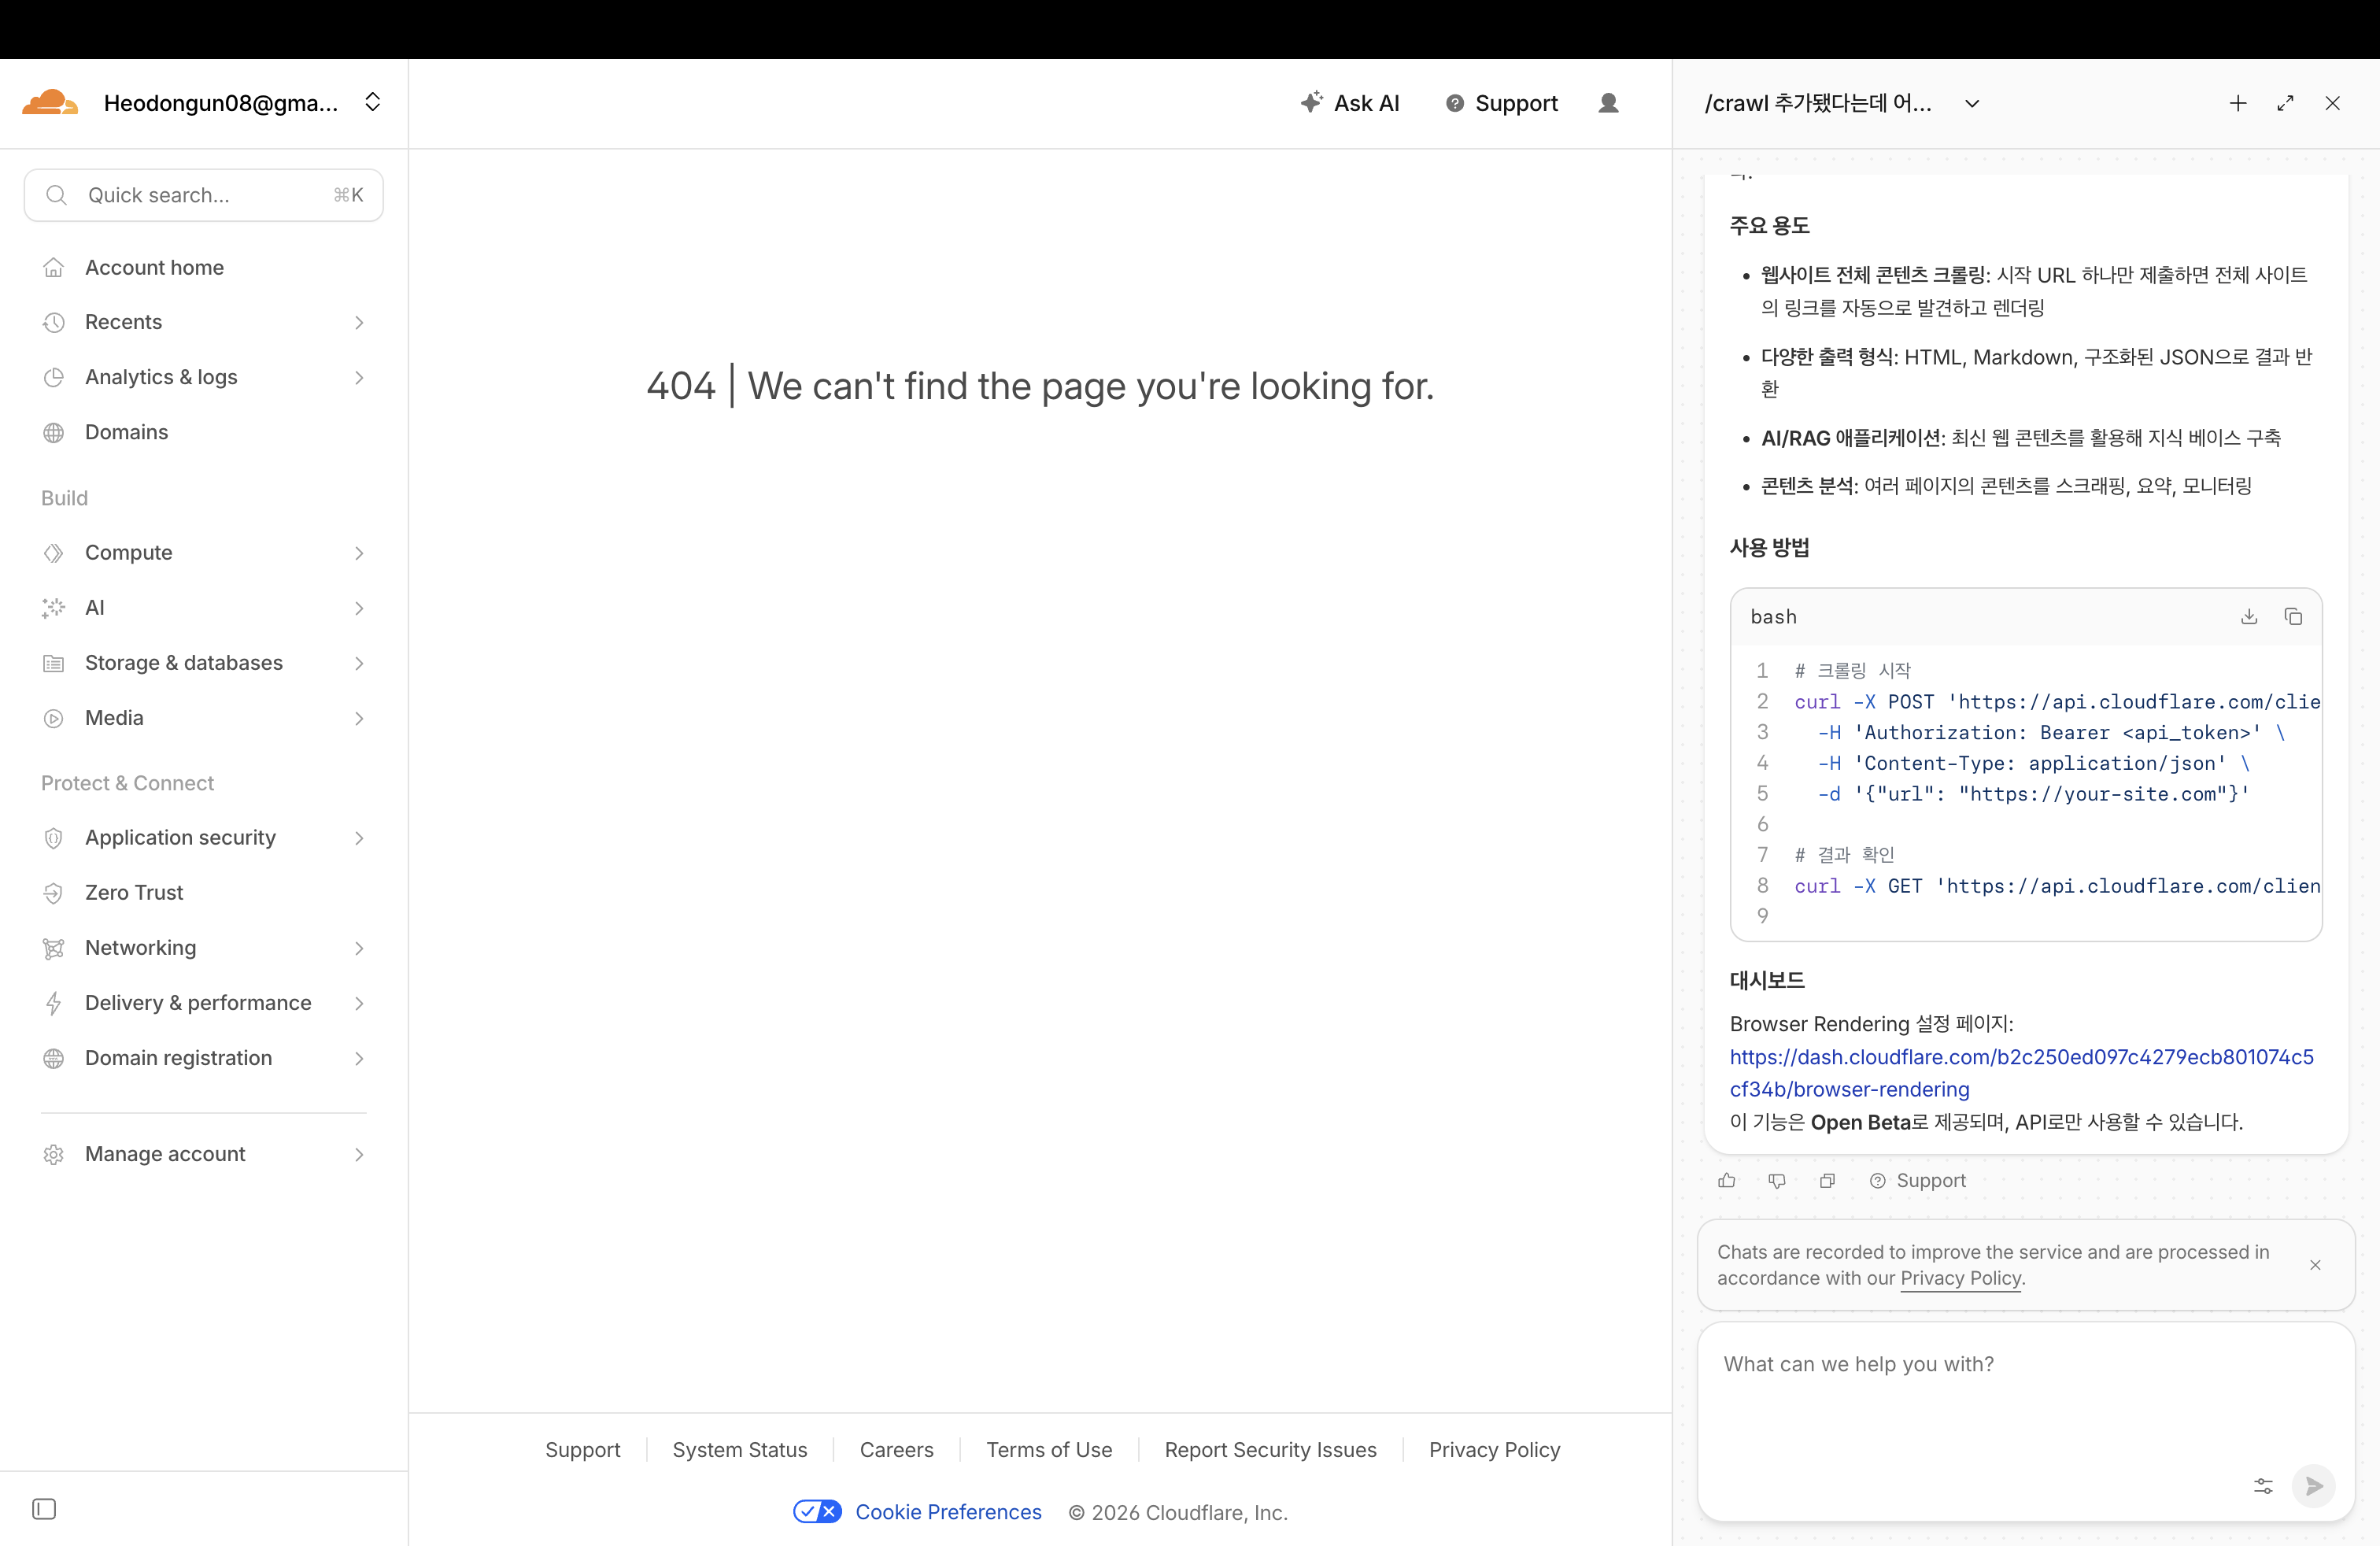Viewport: 2380px width, 1546px height.
Task: Expand the Recents menu
Action: 204,322
